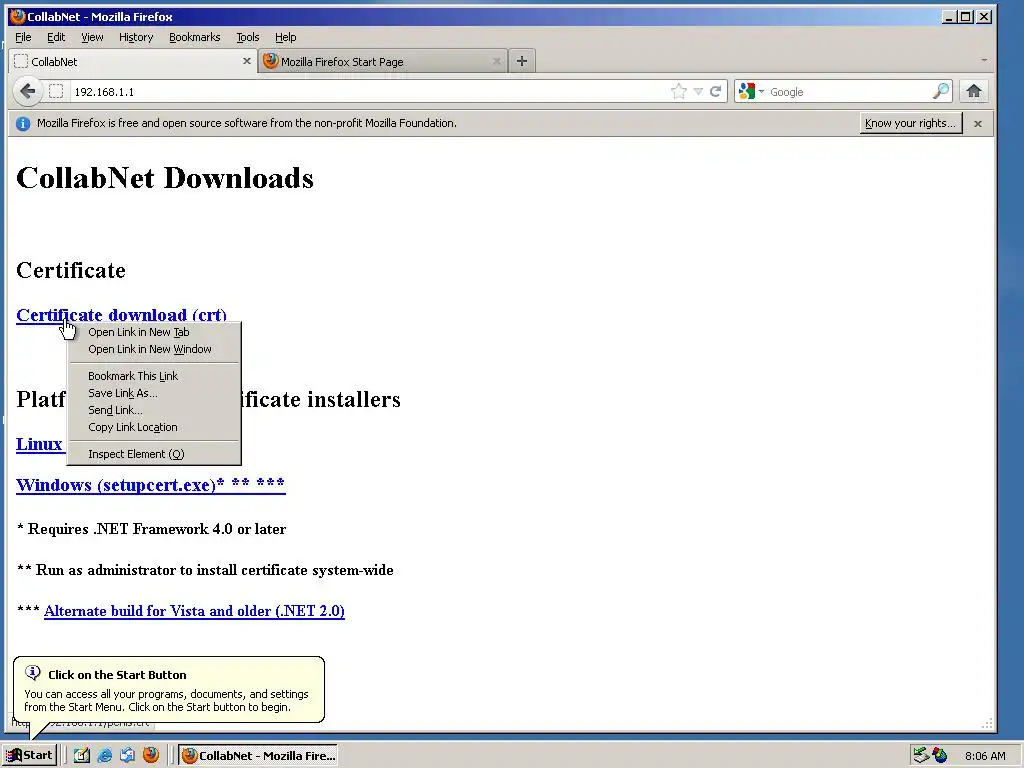Click the network tray icon
This screenshot has width=1024, height=768.
pos(921,755)
